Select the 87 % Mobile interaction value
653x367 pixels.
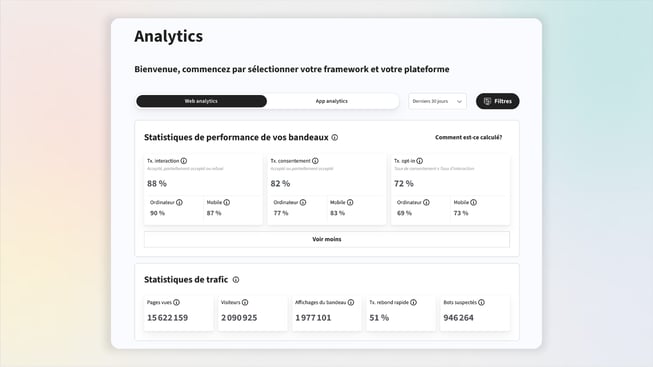pos(214,213)
